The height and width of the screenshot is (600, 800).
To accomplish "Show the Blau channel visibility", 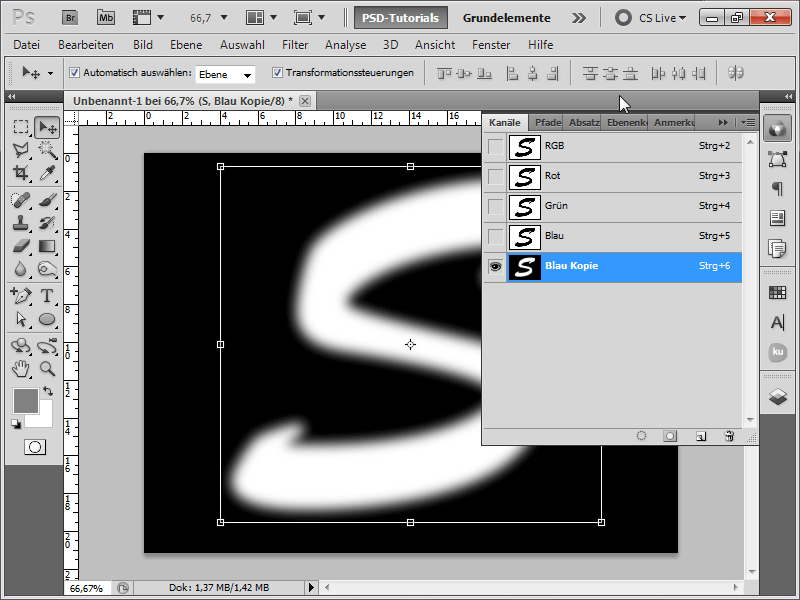I will tap(495, 237).
